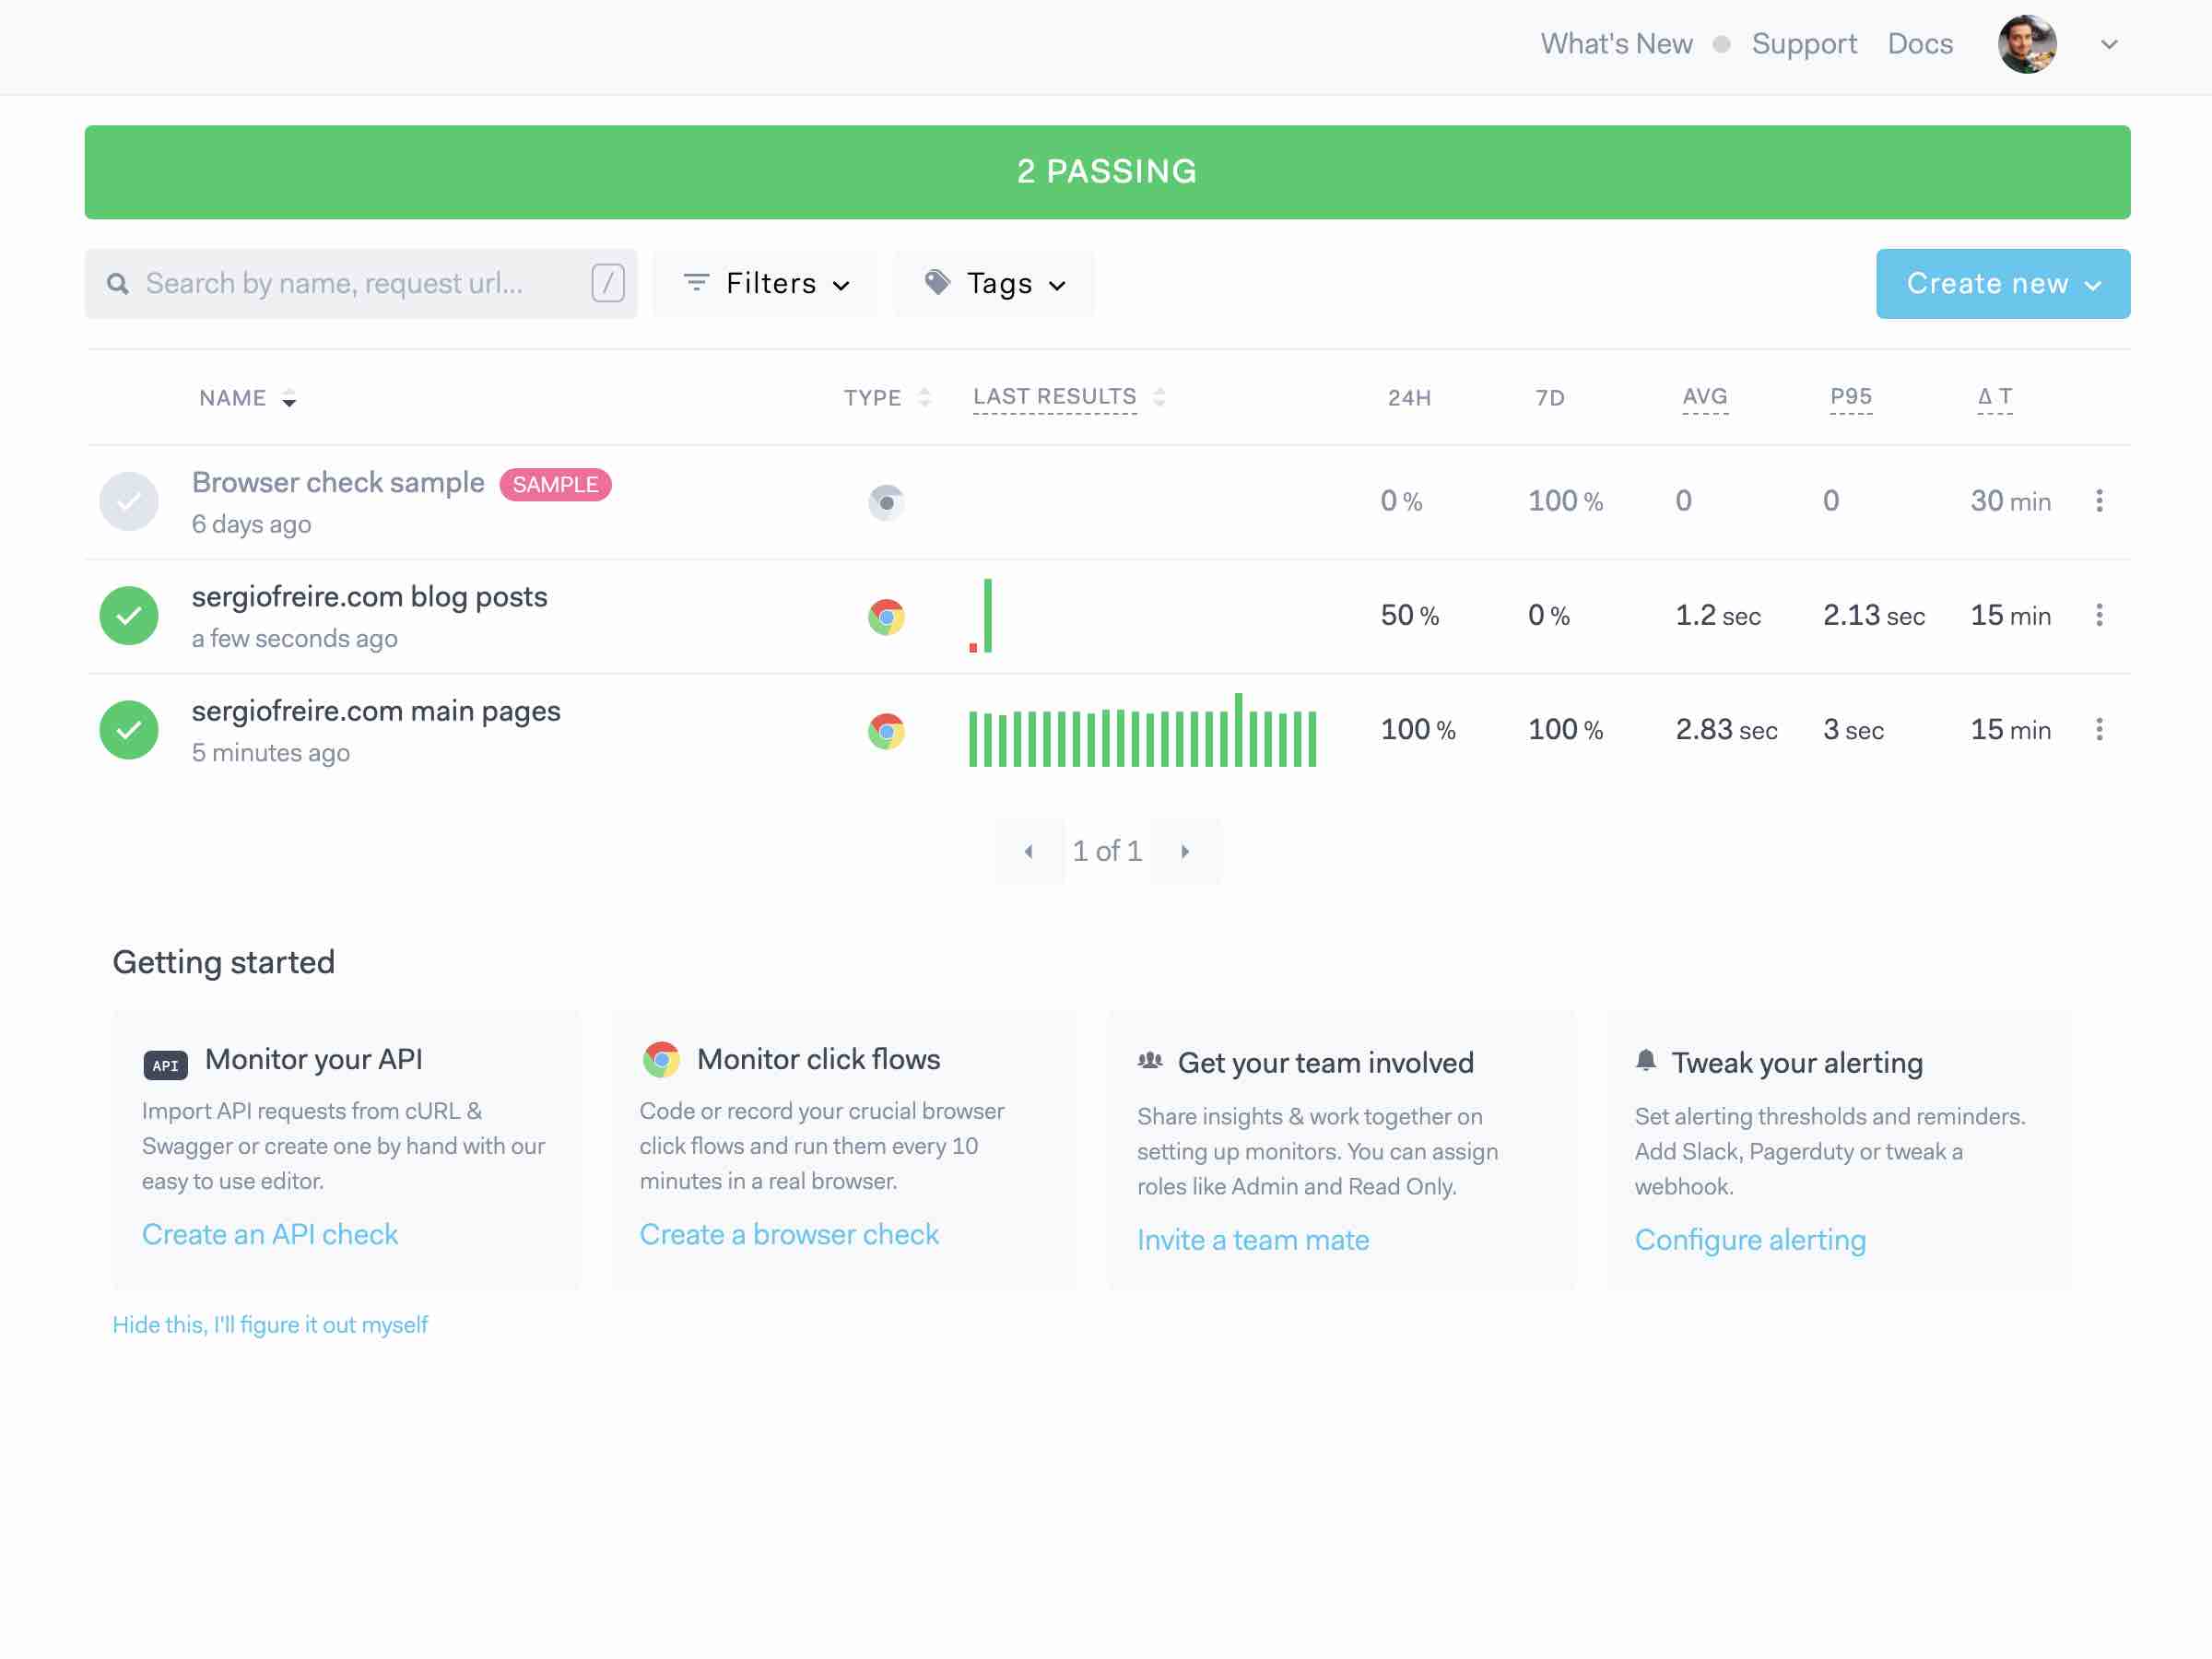Open kebab menu for main pages check
The height and width of the screenshot is (1659, 2212).
coord(2098,729)
